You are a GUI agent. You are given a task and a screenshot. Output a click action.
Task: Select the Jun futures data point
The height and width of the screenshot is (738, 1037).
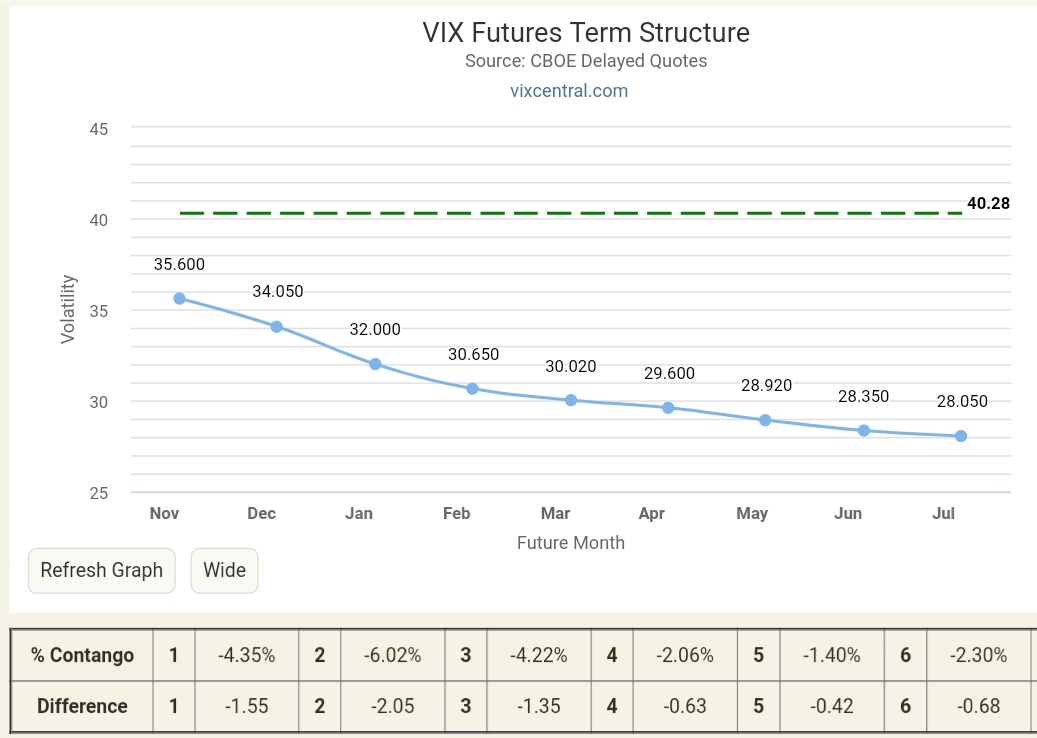click(864, 430)
